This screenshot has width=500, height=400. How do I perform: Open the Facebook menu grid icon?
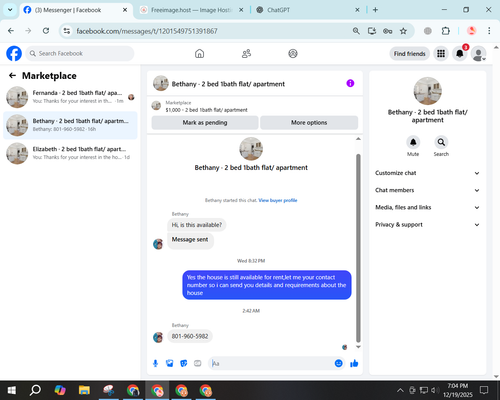(441, 54)
